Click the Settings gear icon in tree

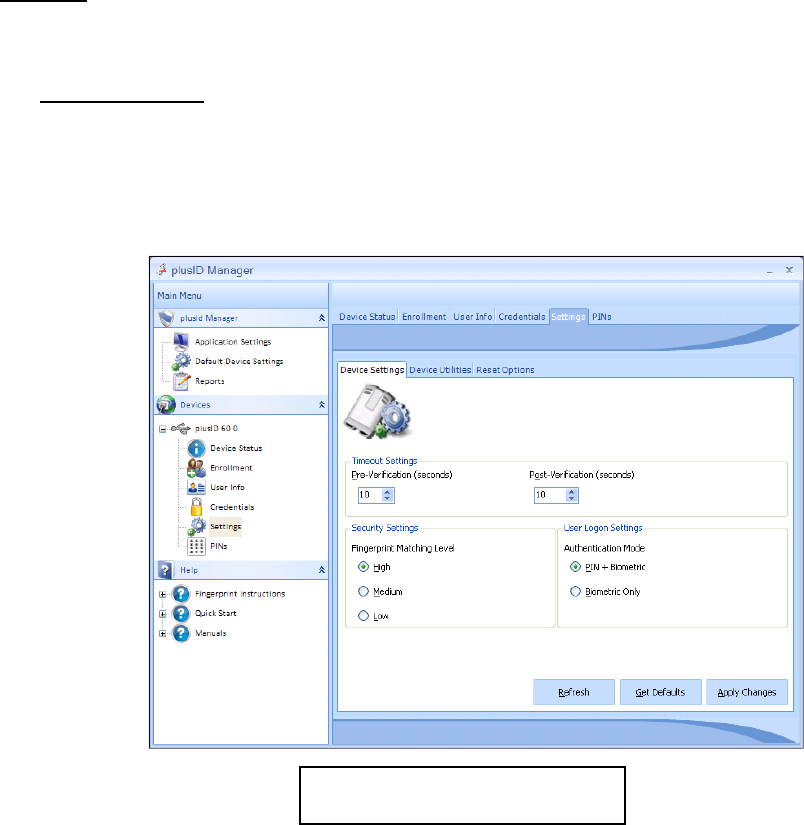coord(197,527)
